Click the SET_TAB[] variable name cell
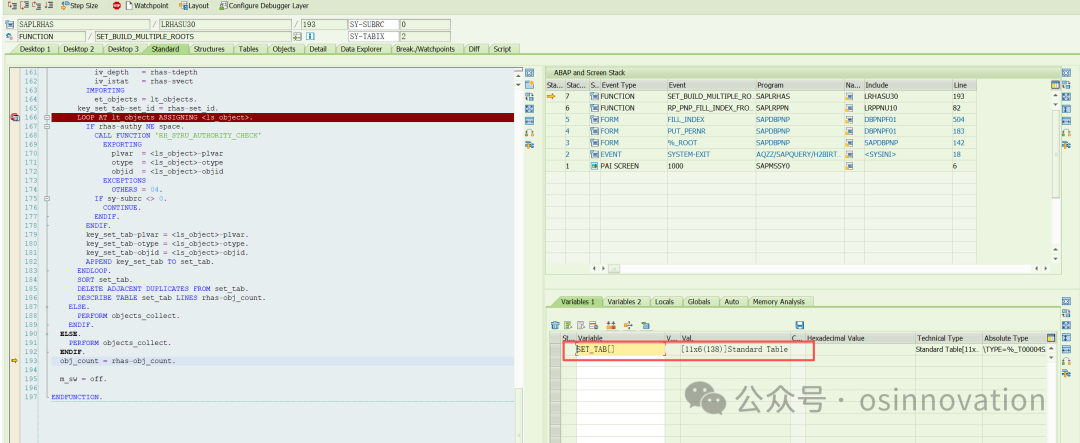Image resolution: width=1080 pixels, height=443 pixels. (x=620, y=349)
